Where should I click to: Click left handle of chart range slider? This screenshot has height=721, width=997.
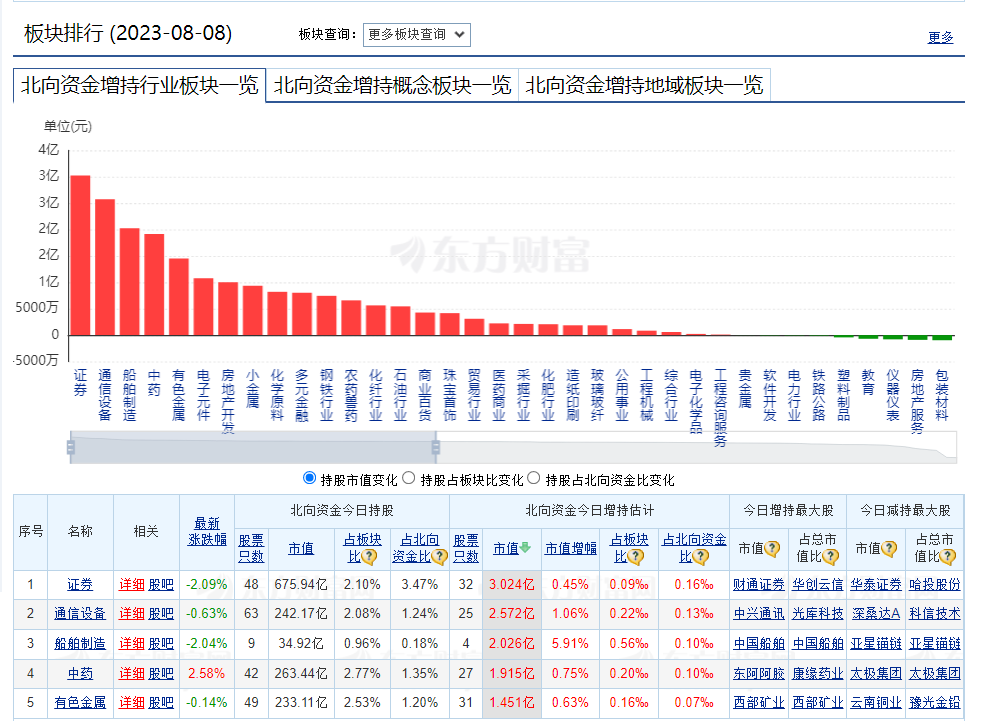click(x=71, y=446)
